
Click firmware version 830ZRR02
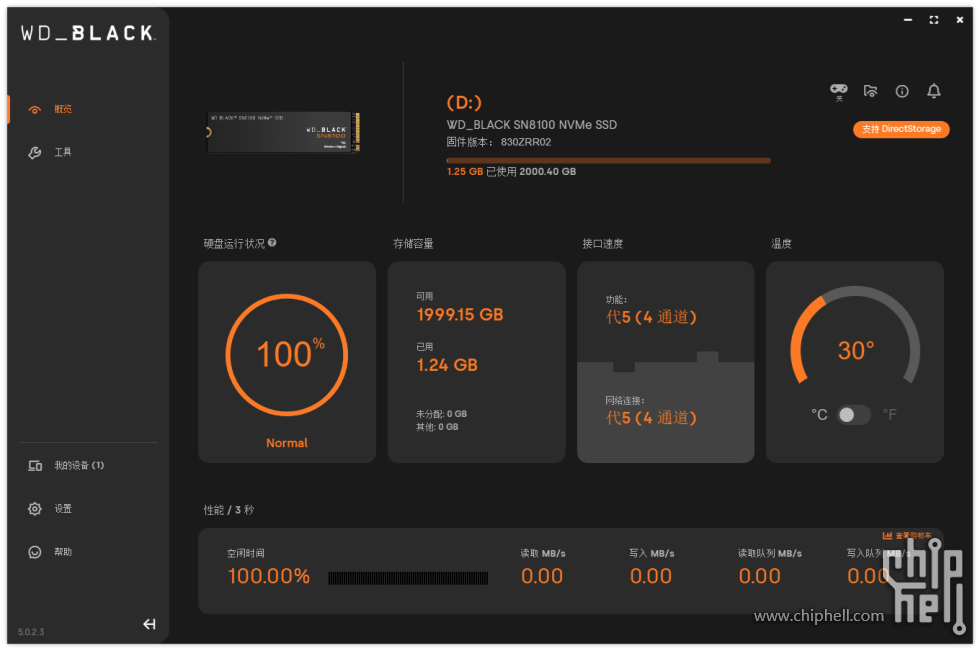(526, 142)
